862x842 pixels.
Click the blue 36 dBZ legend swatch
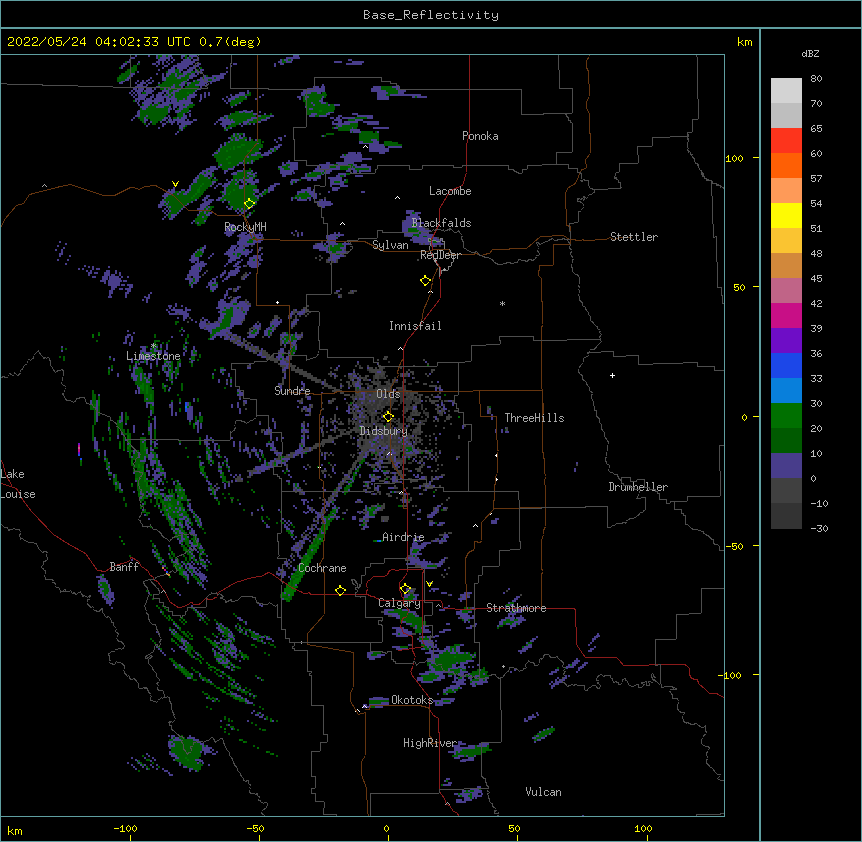pyautogui.click(x=786, y=365)
